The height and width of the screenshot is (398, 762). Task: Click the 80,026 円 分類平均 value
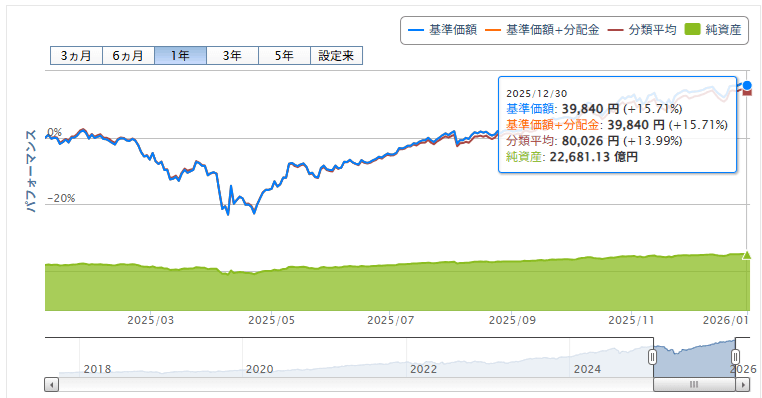(590, 141)
